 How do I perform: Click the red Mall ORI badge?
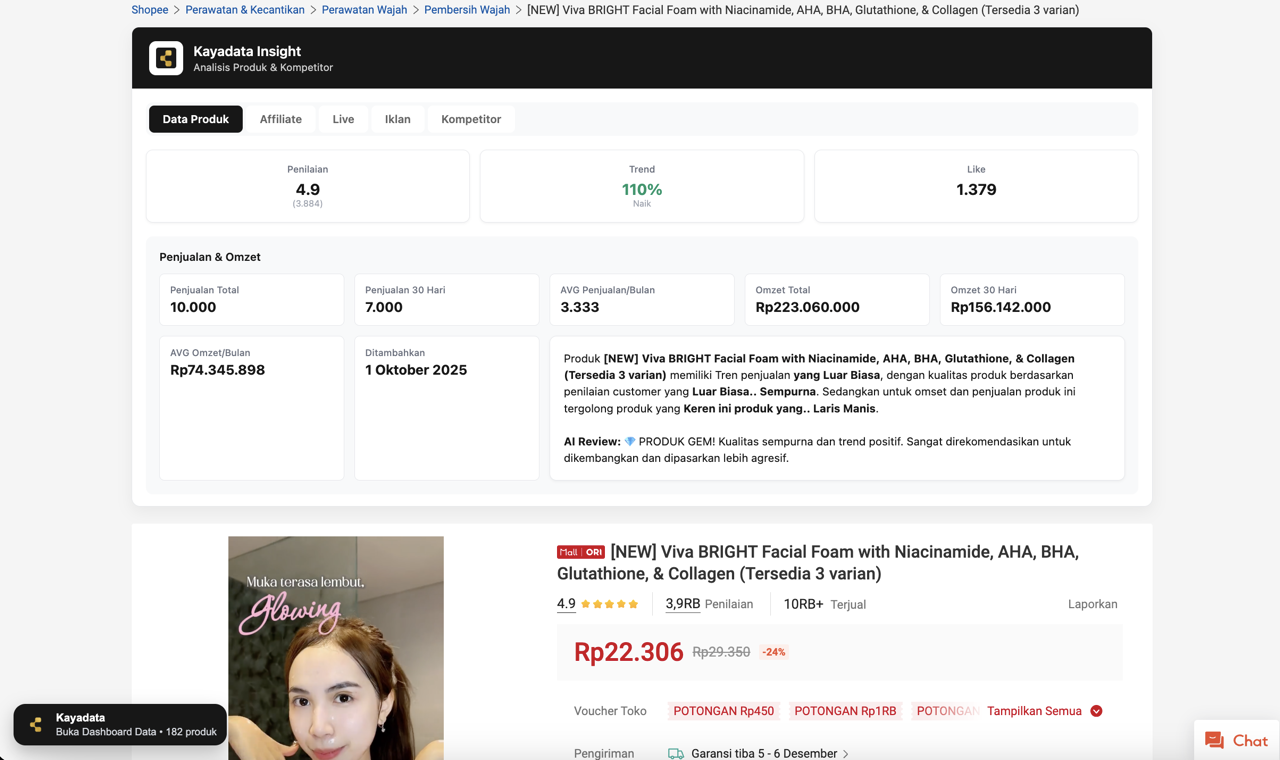pyautogui.click(x=580, y=552)
